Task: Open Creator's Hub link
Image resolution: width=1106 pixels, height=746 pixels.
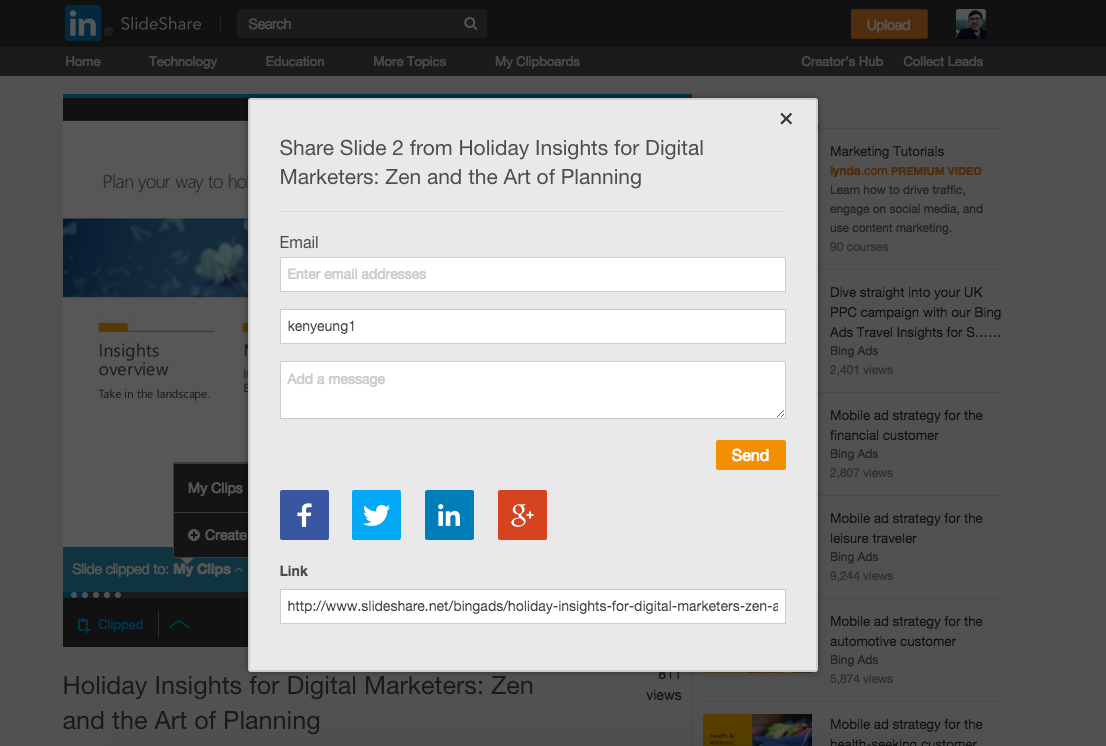Action: (841, 61)
